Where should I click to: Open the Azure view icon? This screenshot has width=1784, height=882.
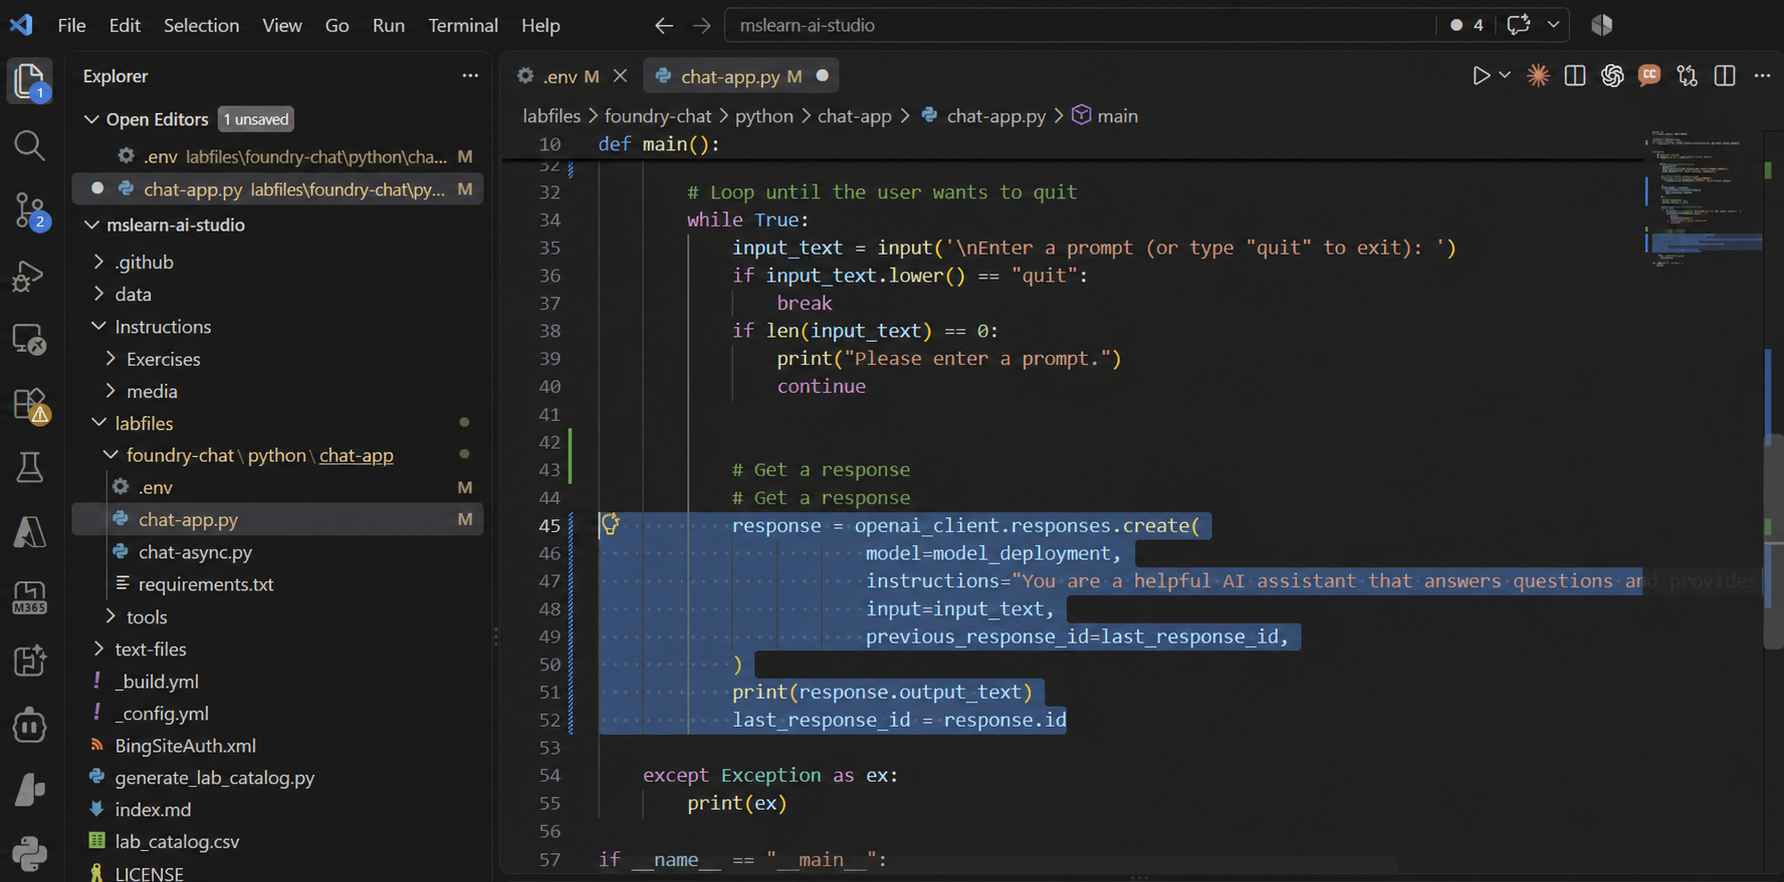click(x=30, y=532)
